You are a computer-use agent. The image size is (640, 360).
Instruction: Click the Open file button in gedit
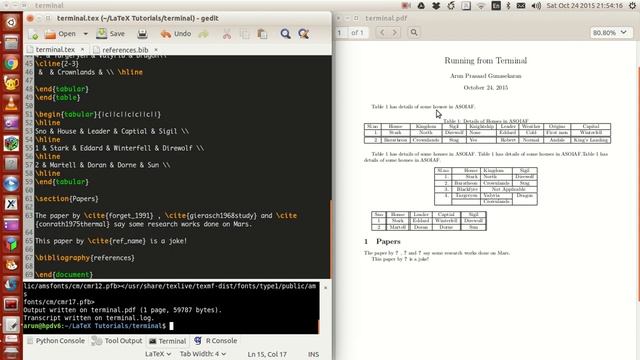60,34
